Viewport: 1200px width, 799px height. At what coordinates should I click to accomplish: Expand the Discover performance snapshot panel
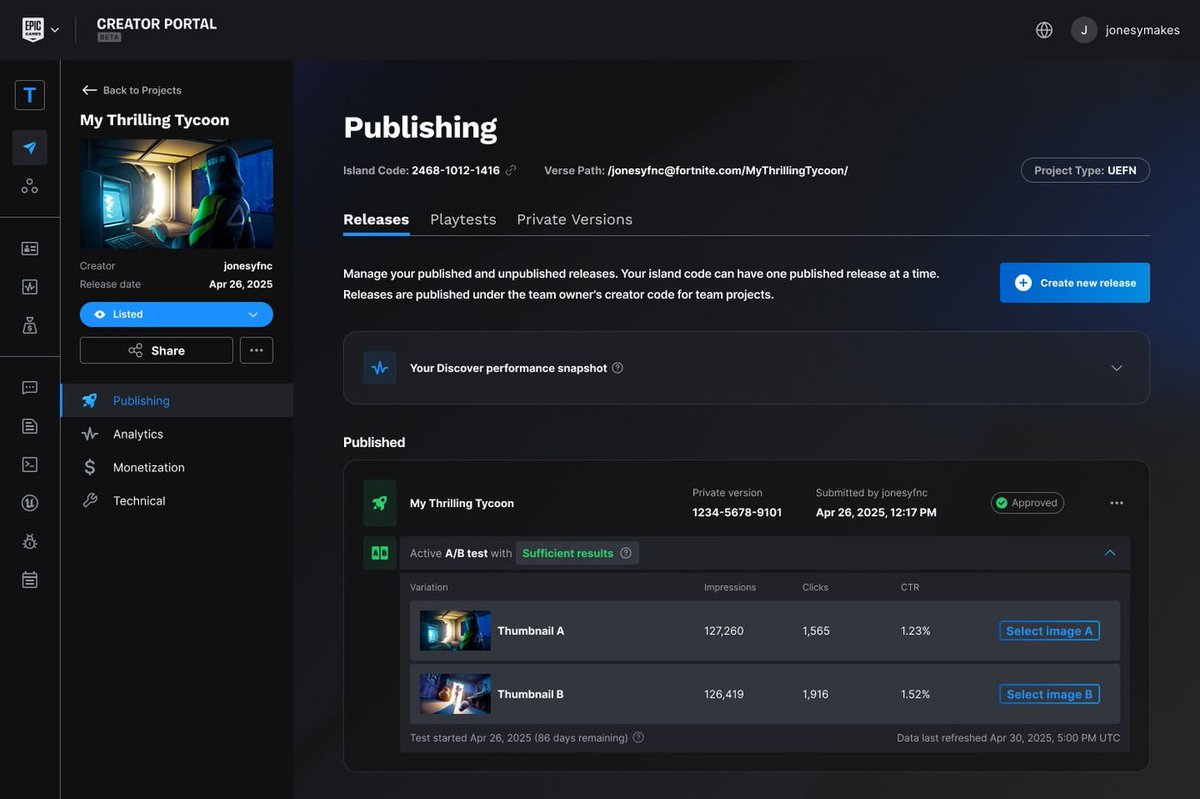pos(1116,368)
